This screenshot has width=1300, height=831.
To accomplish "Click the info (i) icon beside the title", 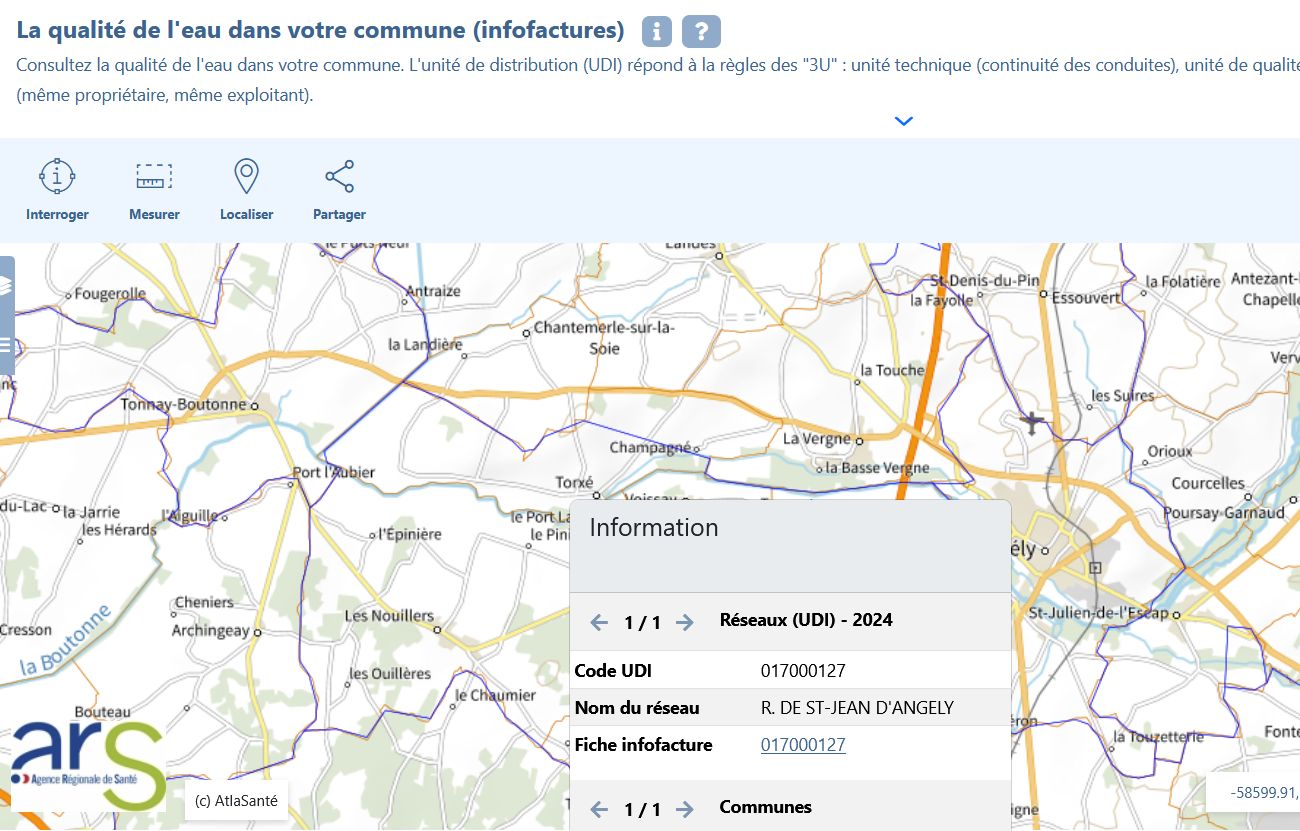I will point(656,31).
